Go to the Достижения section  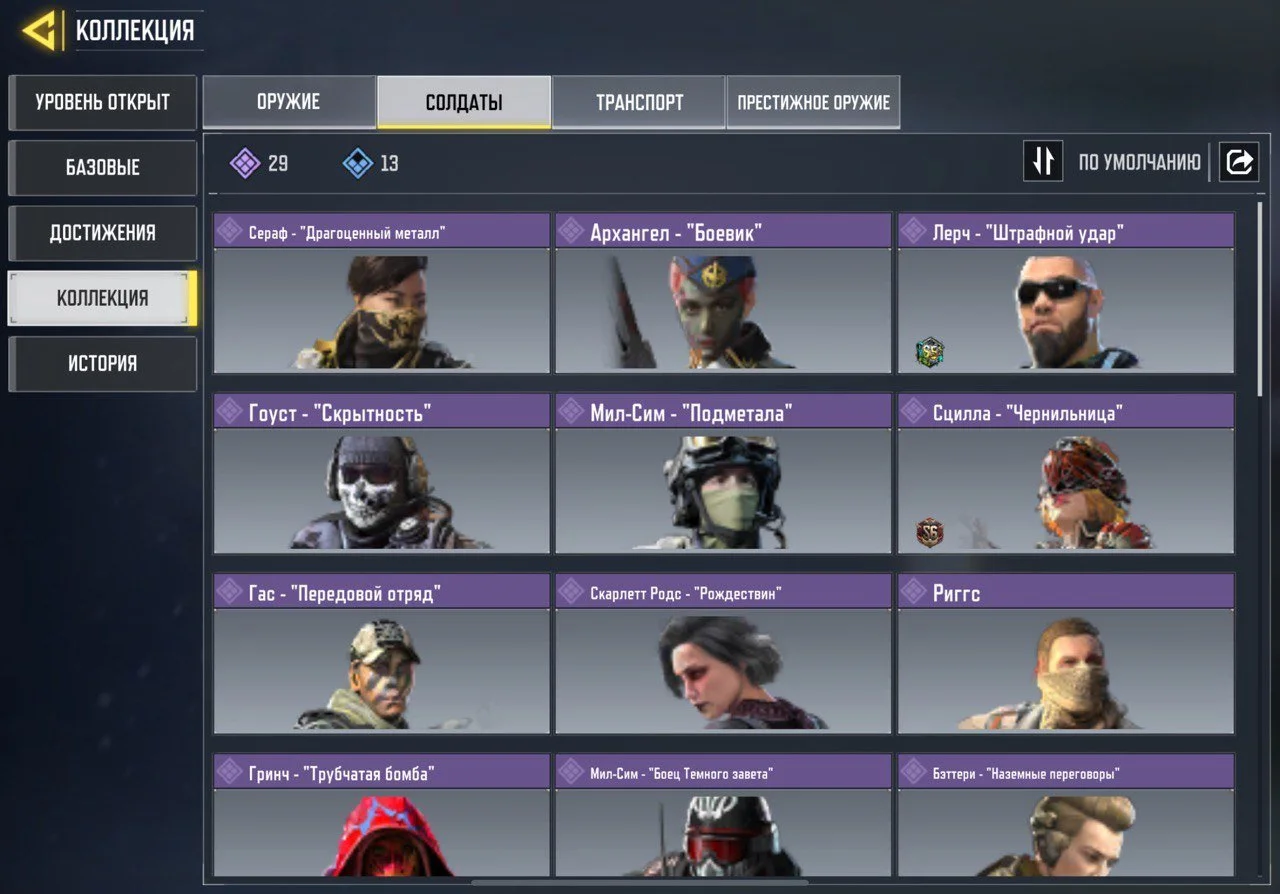pos(102,233)
